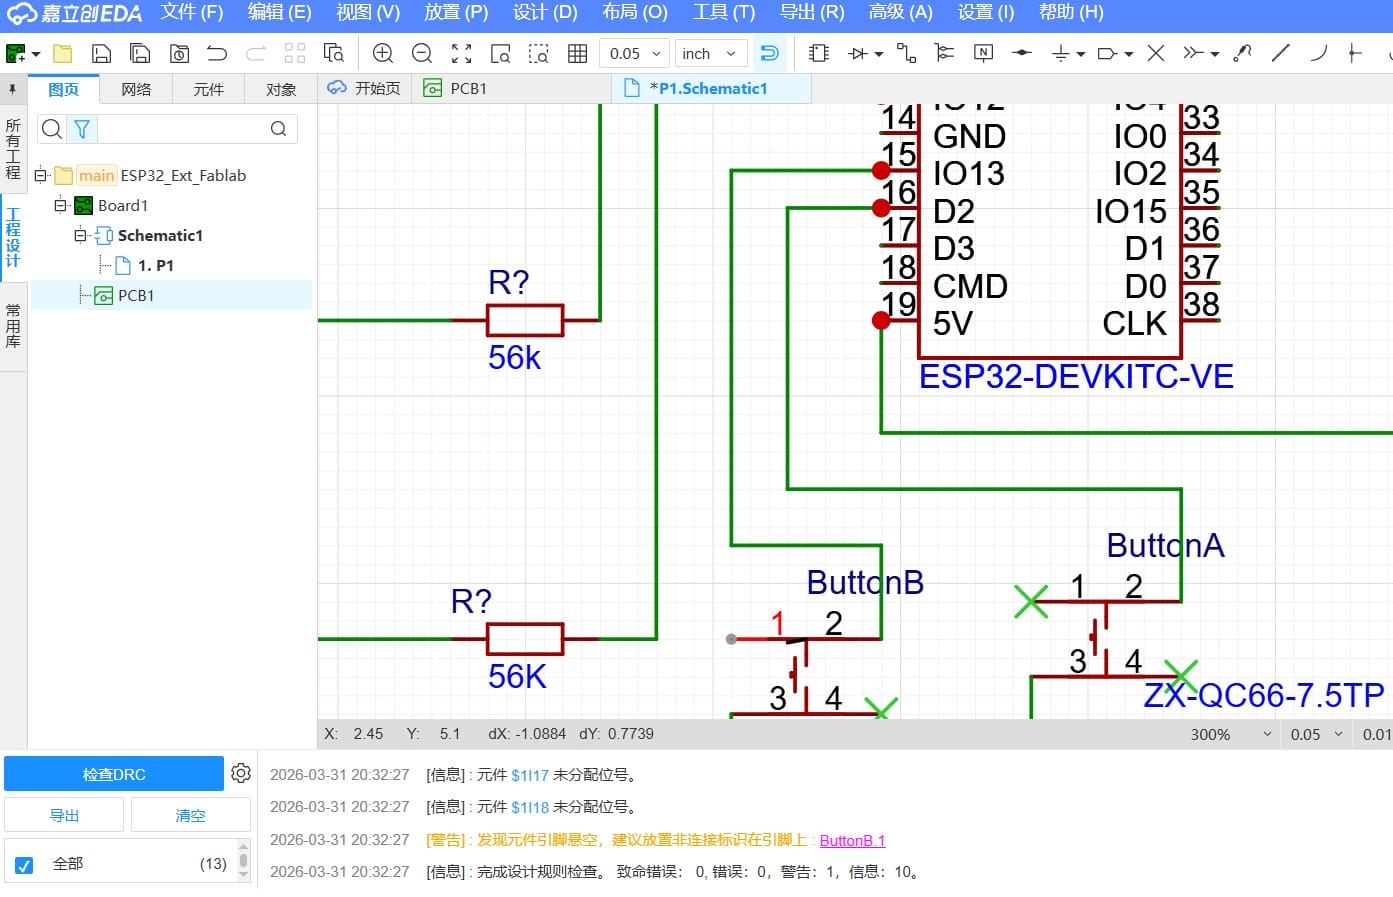Open the 帮助 (H) menu
This screenshot has height=897, width=1393.
[1071, 12]
